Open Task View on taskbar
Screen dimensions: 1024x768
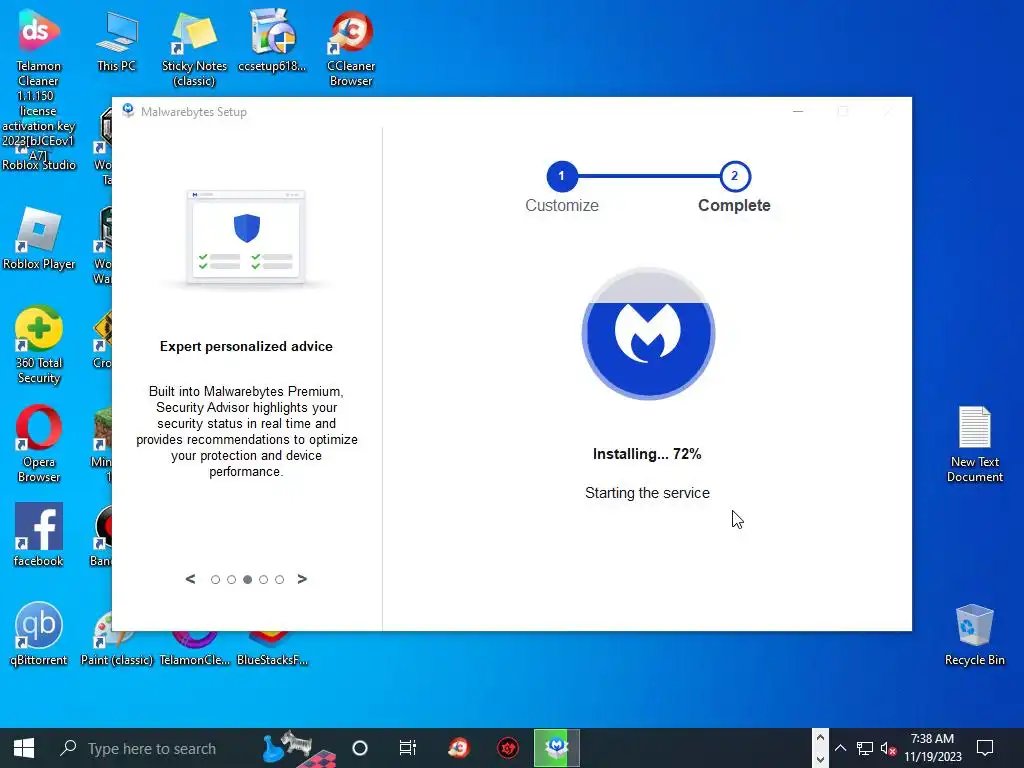point(408,748)
